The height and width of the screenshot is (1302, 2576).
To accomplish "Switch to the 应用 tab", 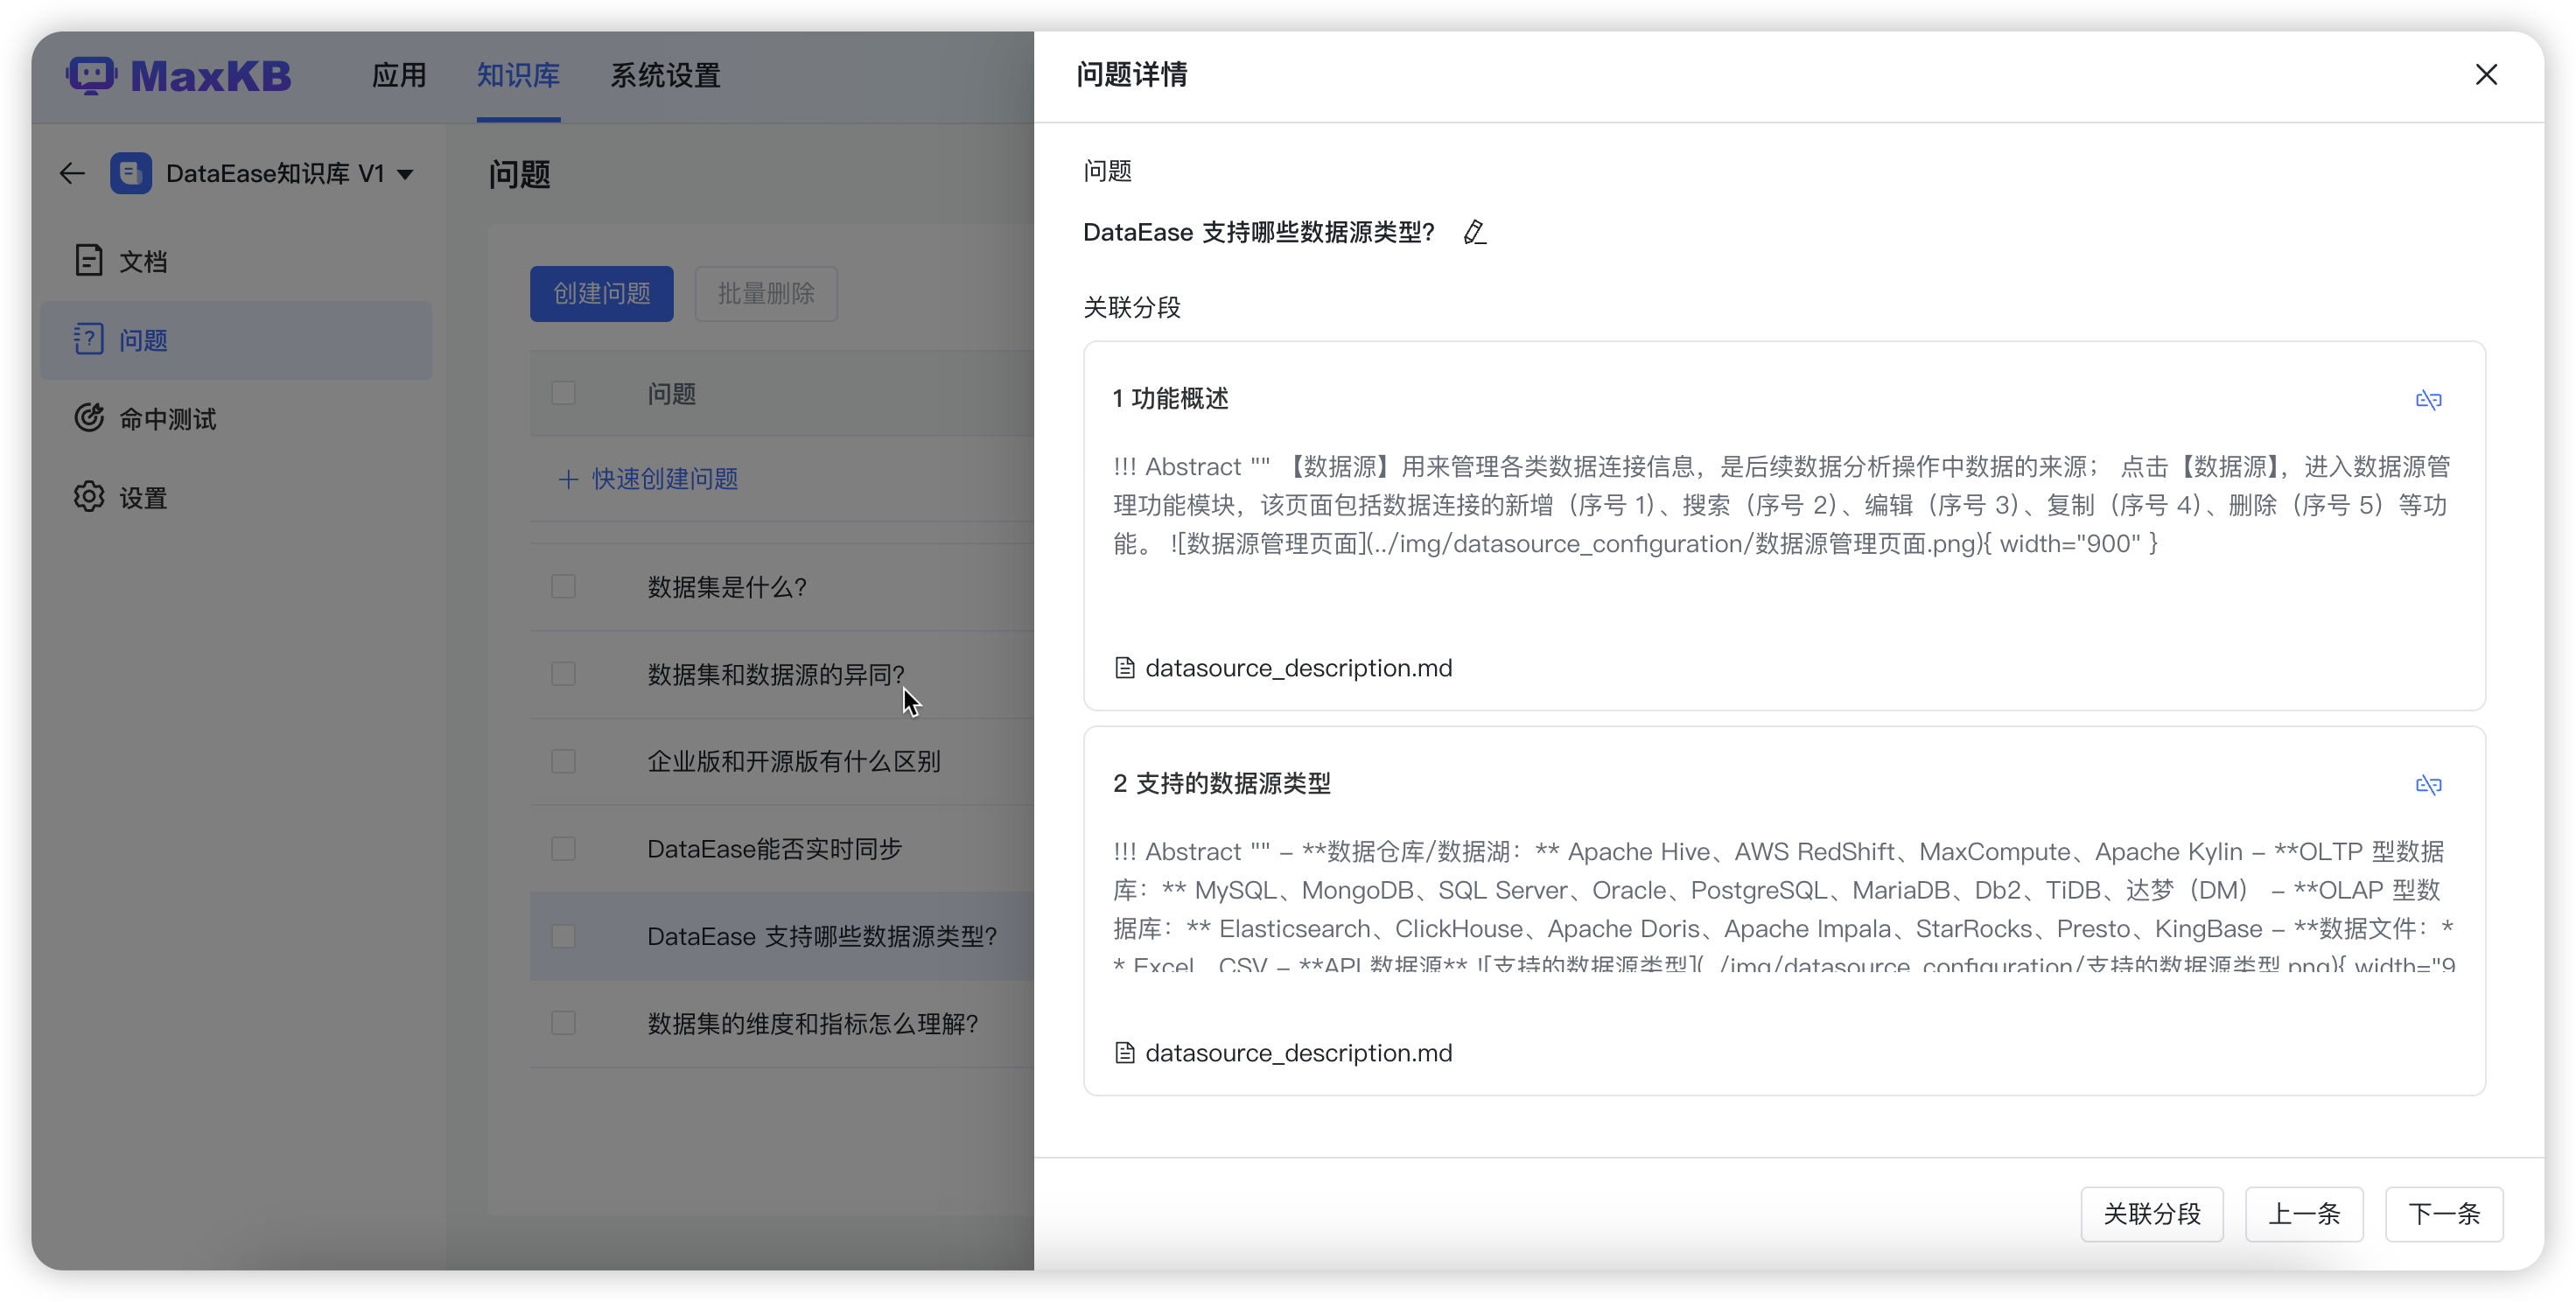I will [x=398, y=75].
